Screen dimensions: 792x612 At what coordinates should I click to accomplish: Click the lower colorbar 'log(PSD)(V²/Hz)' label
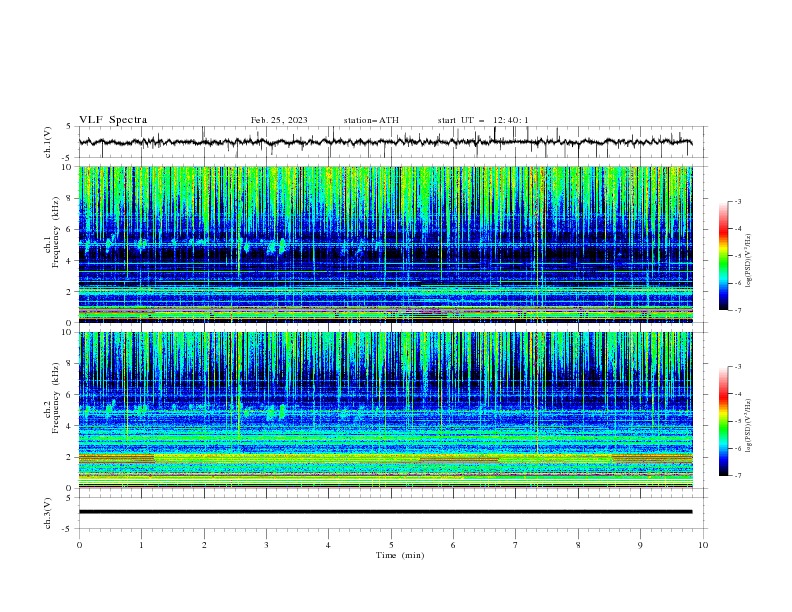[749, 426]
